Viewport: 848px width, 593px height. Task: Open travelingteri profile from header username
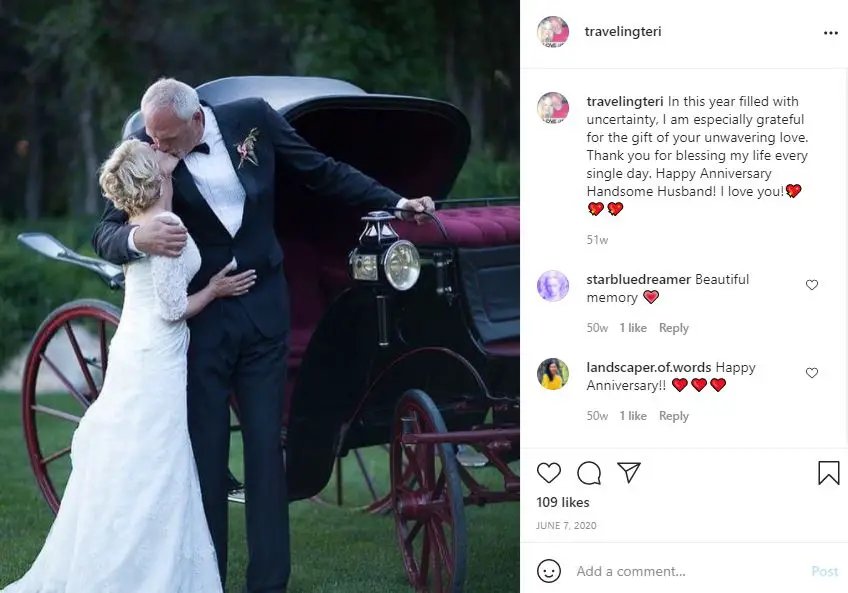pos(622,31)
